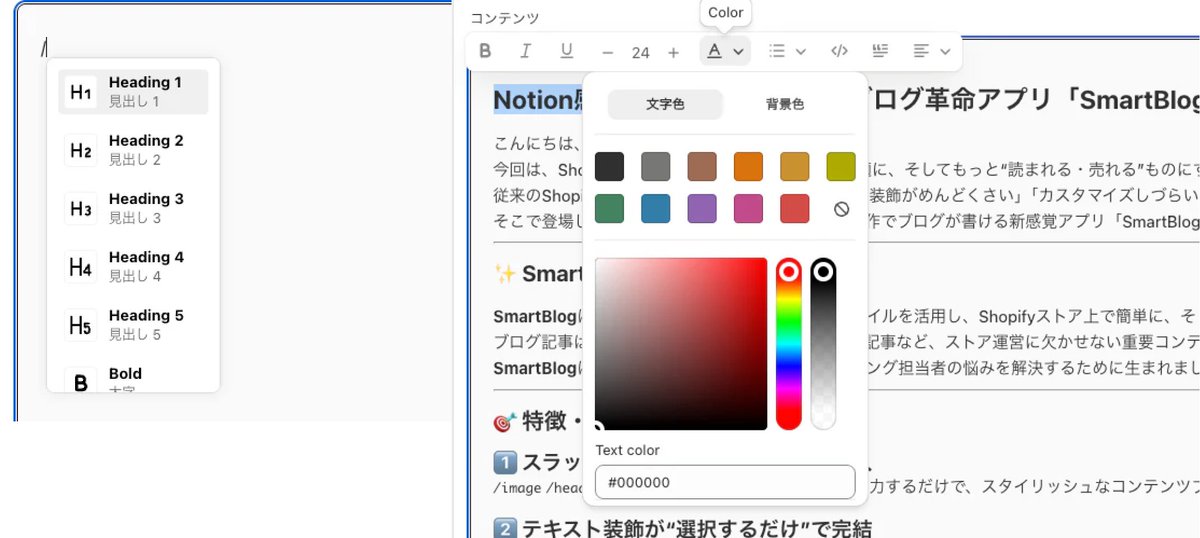Decrease font size with minus button
Image resolution: width=1200 pixels, height=538 pixels.
pos(608,52)
